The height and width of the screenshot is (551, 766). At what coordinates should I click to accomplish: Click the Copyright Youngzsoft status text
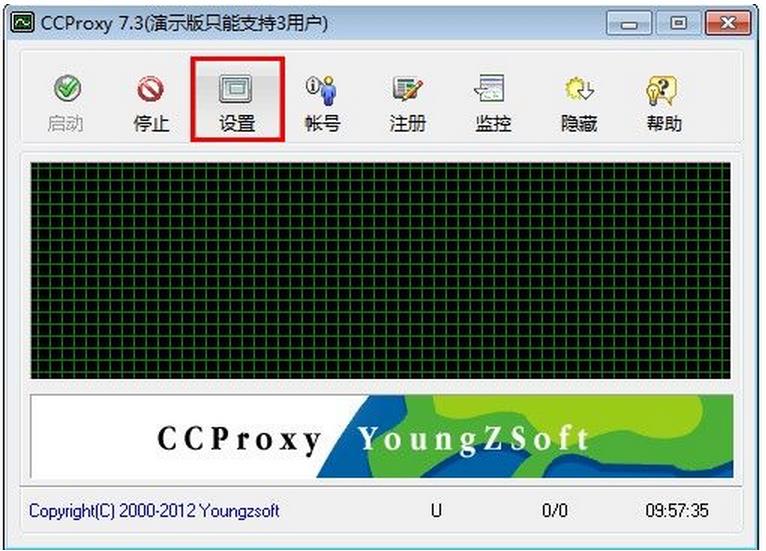[154, 511]
